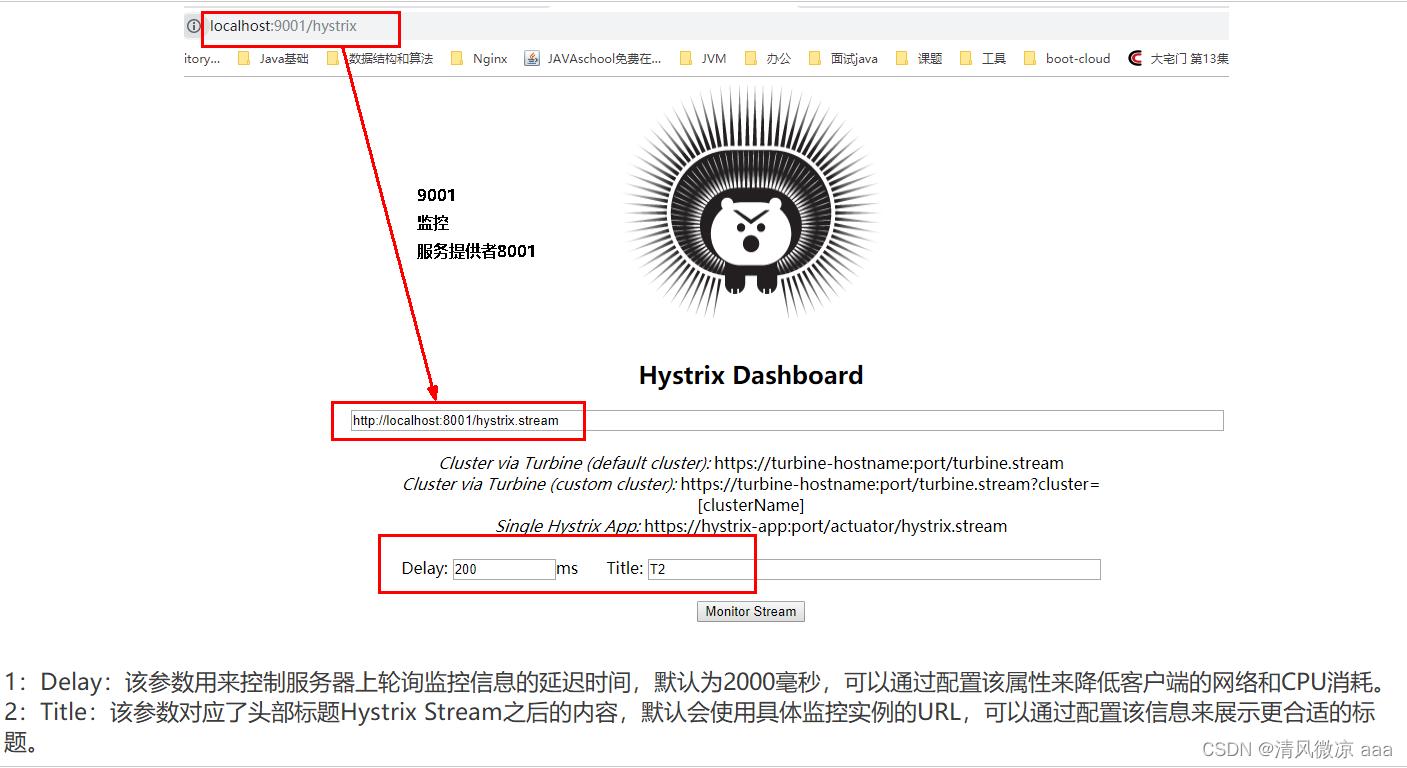Open the Java基础 bookmark folder

coord(273,59)
